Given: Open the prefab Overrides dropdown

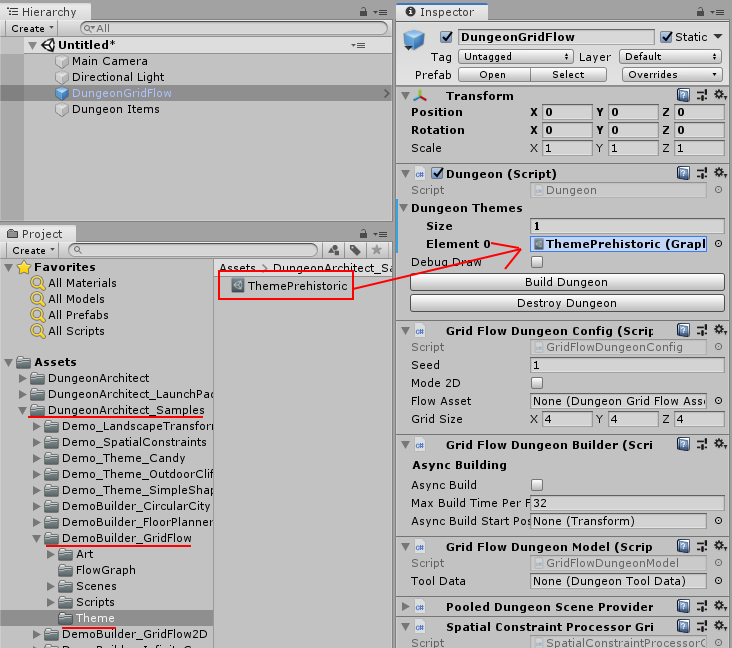Looking at the screenshot, I should pyautogui.click(x=672, y=75).
